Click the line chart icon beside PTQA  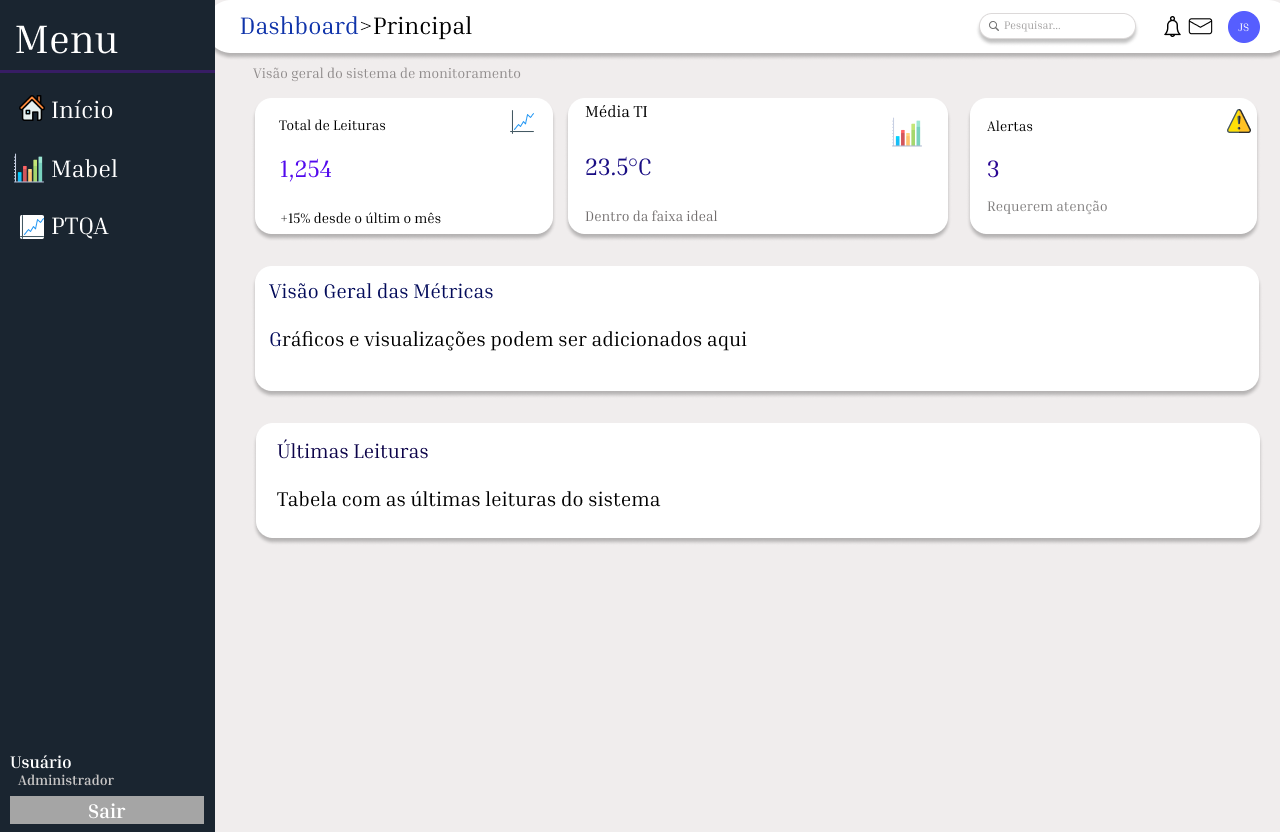(32, 227)
